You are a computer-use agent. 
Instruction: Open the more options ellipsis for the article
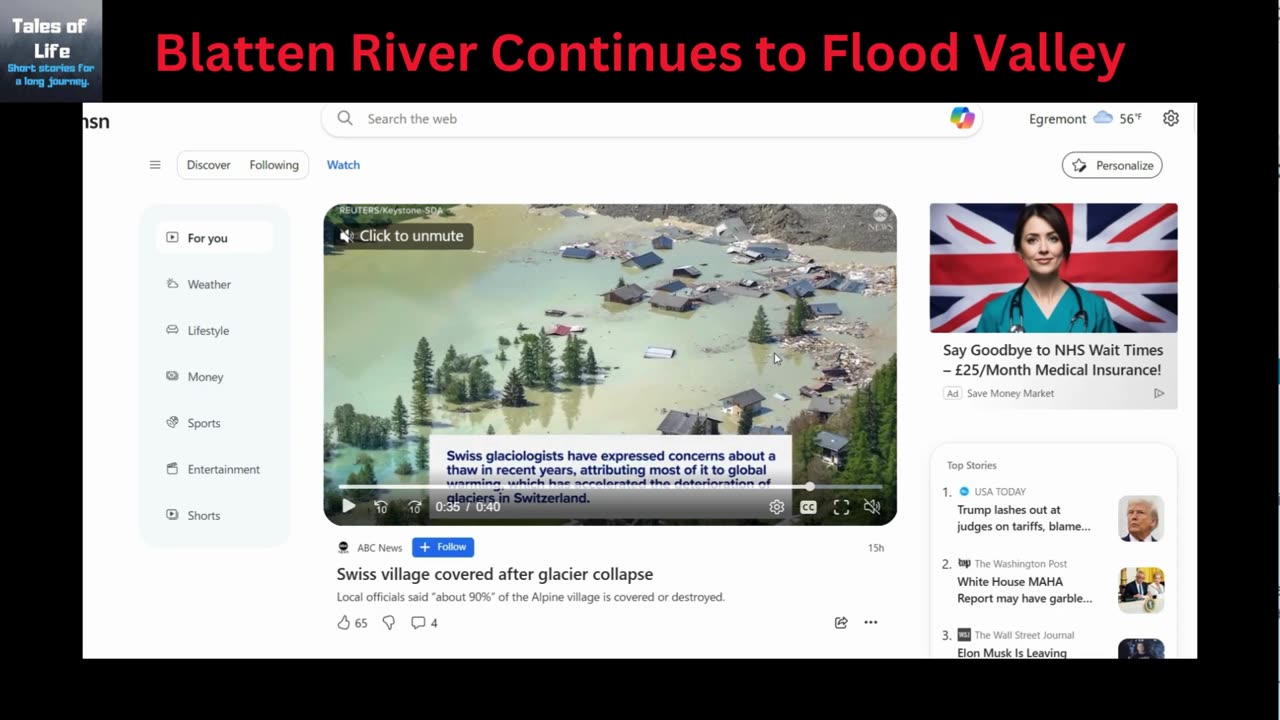tap(871, 622)
